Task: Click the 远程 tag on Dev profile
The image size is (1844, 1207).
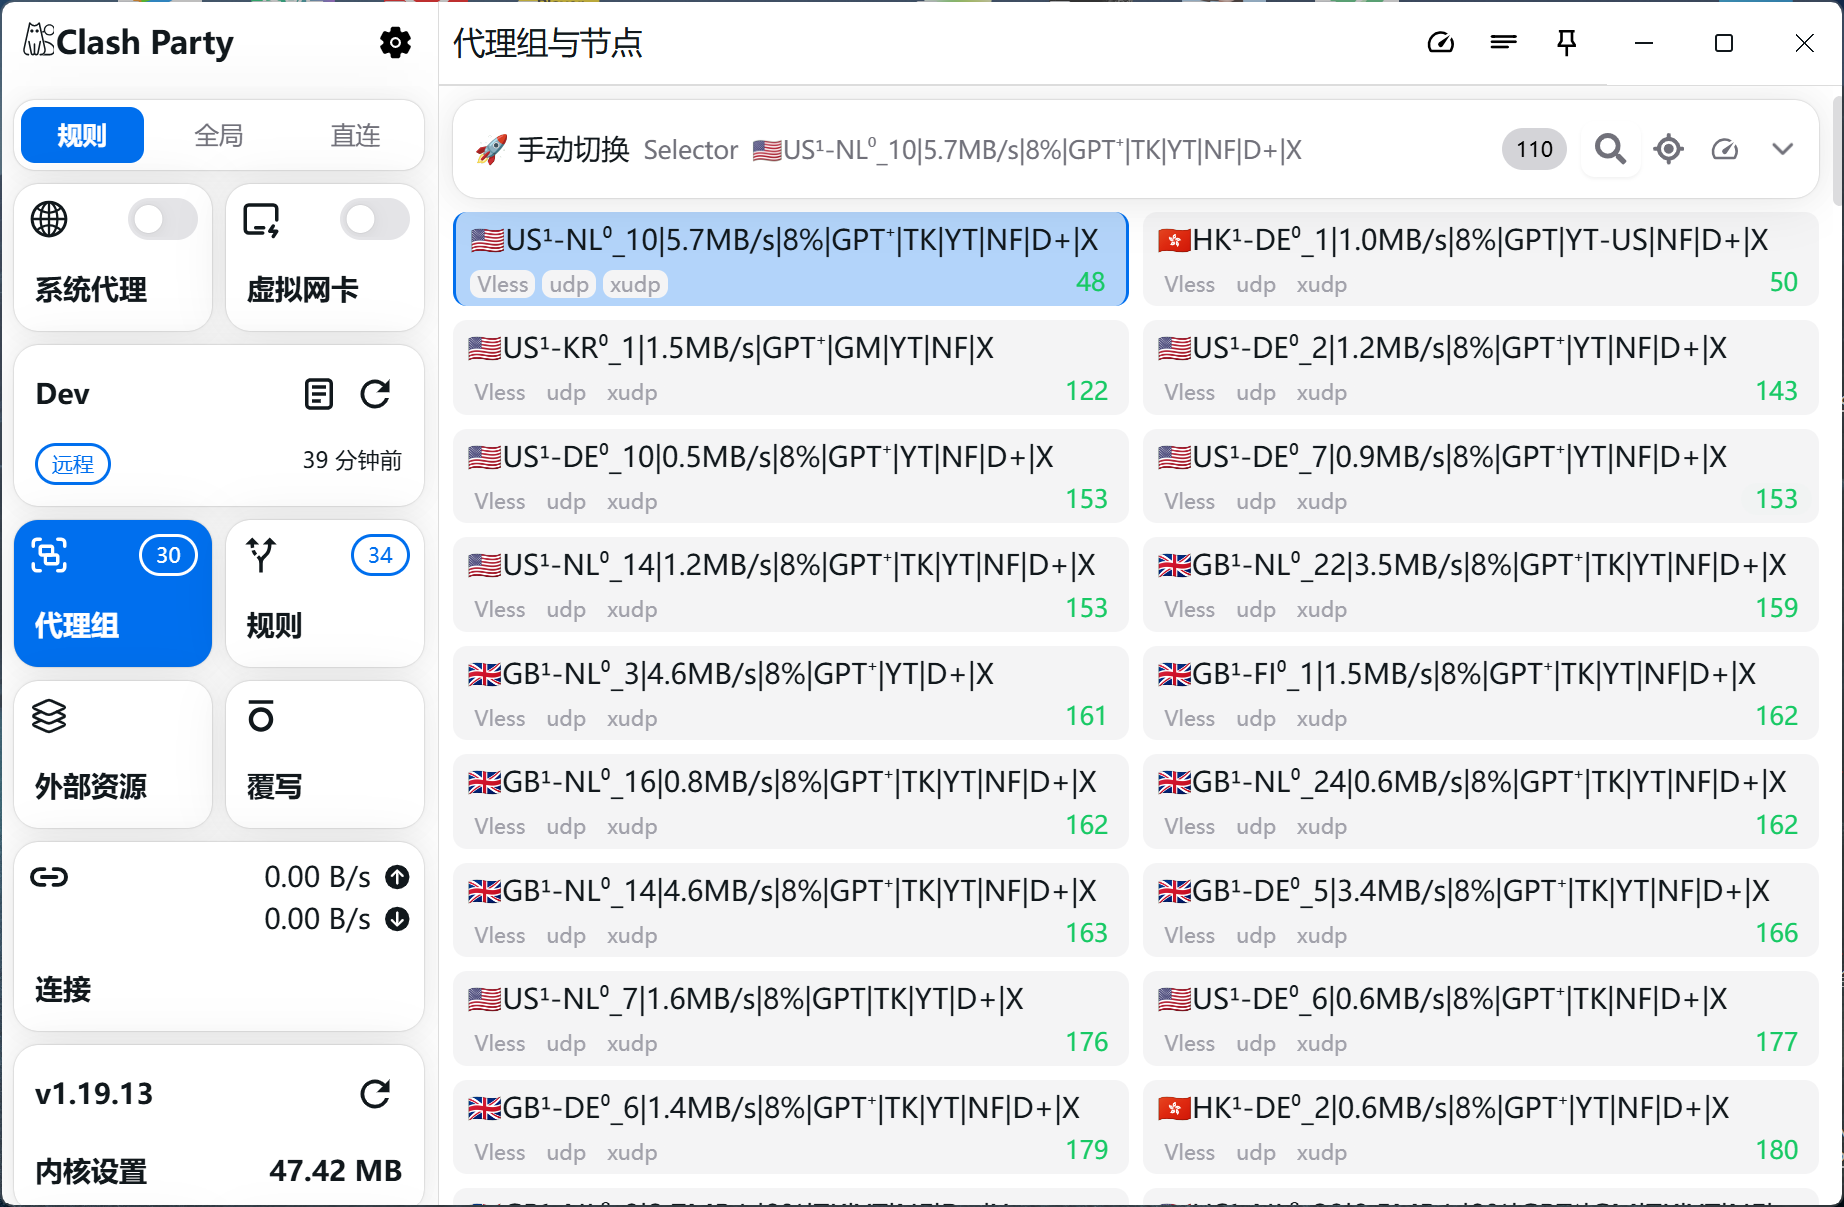Action: [73, 464]
